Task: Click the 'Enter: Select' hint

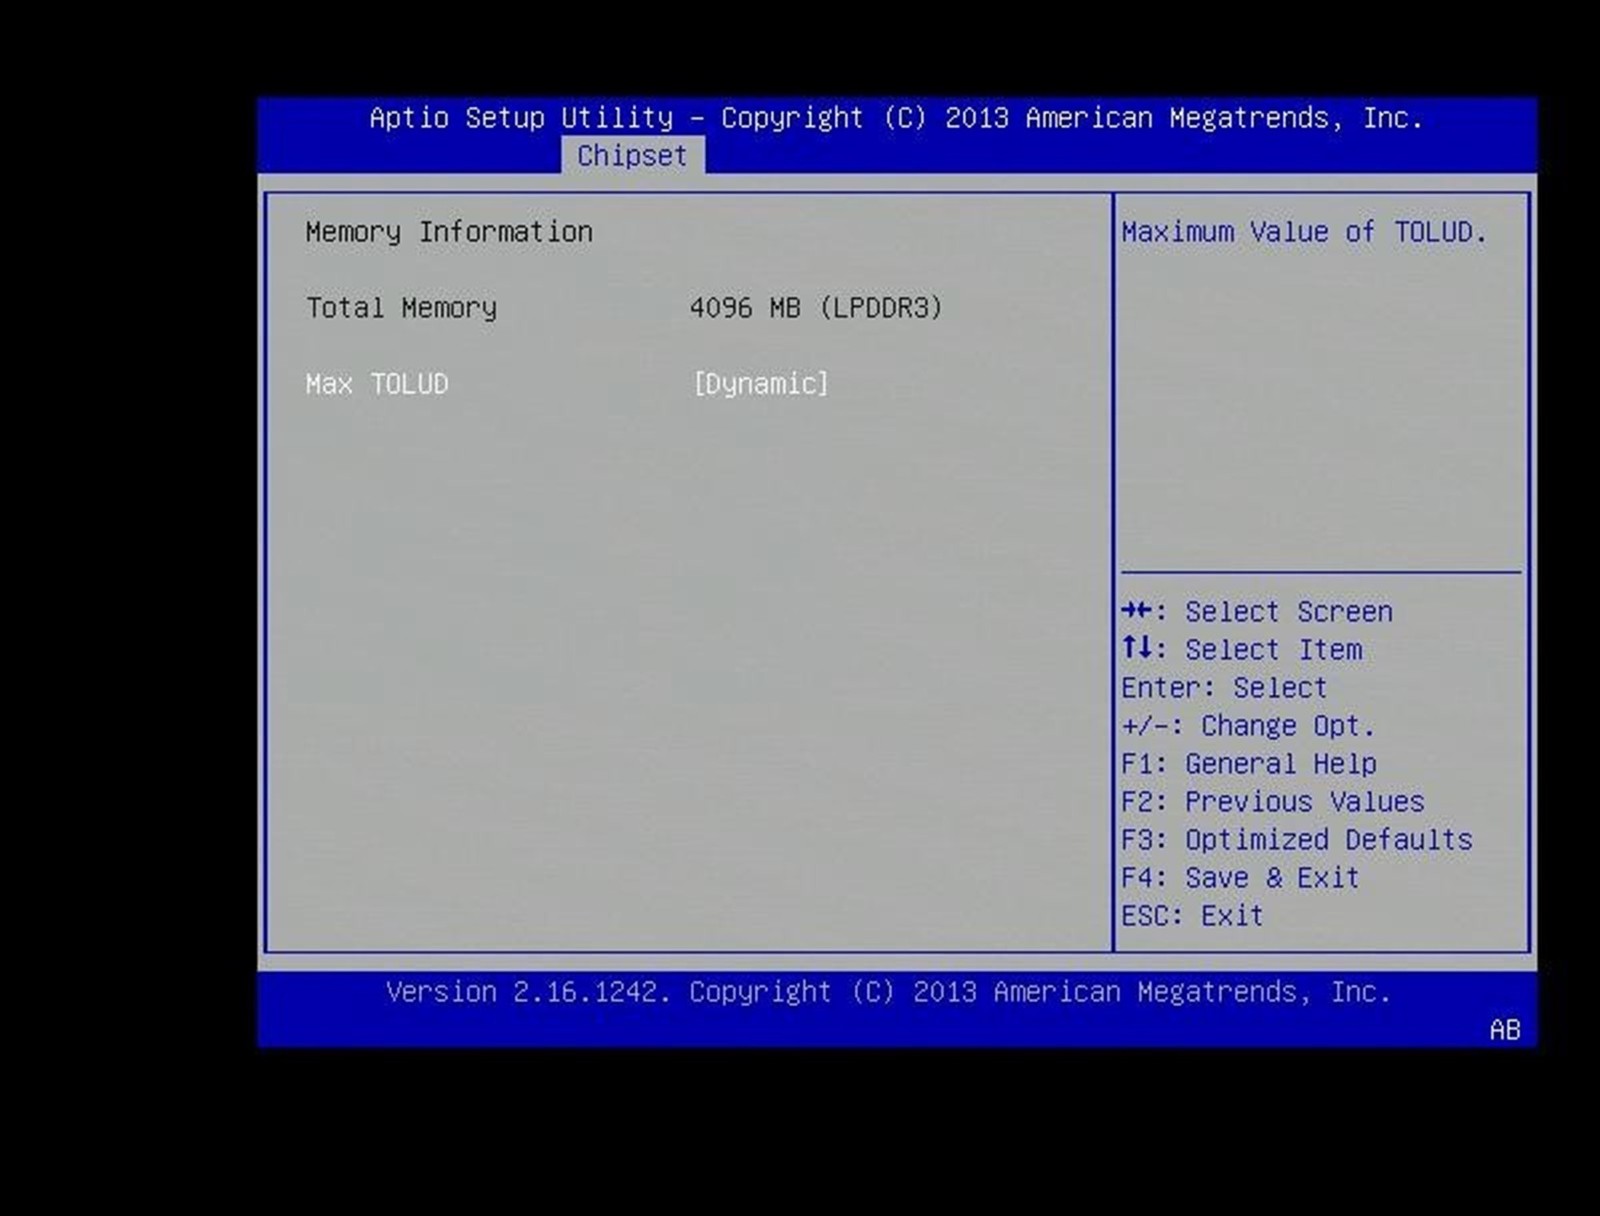Action: click(1224, 688)
